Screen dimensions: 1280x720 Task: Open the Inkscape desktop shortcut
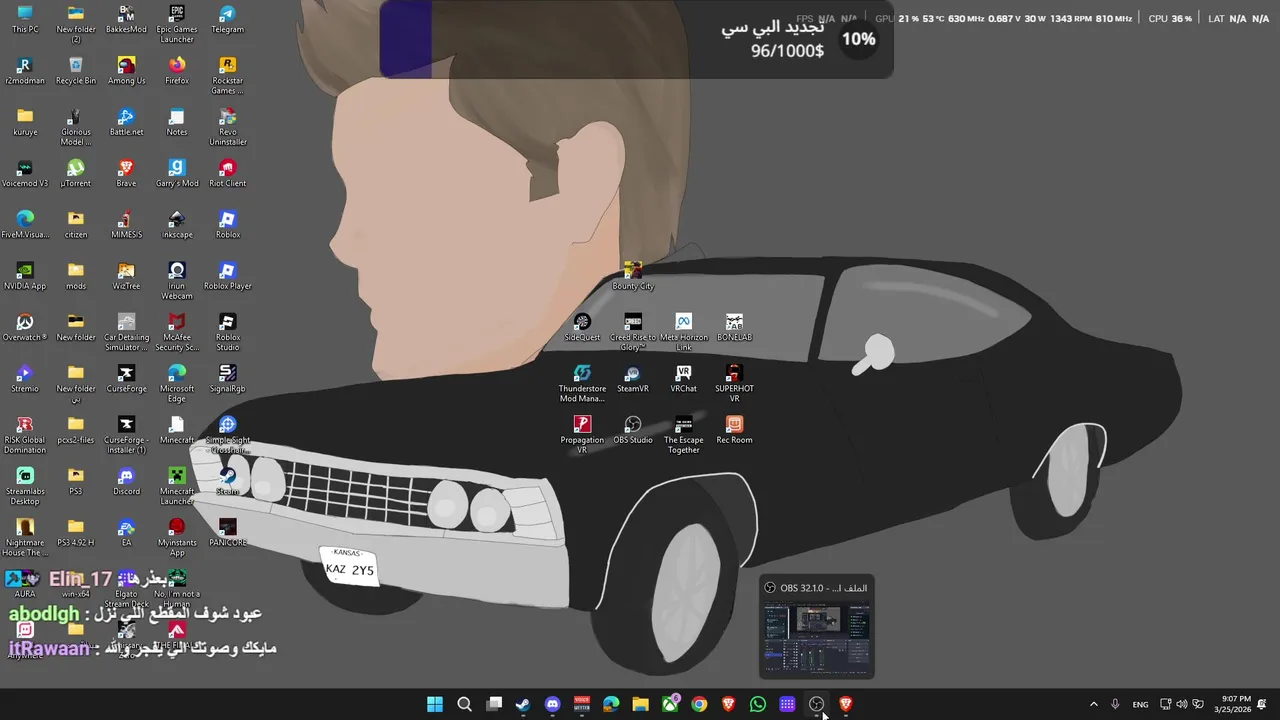coord(177,225)
